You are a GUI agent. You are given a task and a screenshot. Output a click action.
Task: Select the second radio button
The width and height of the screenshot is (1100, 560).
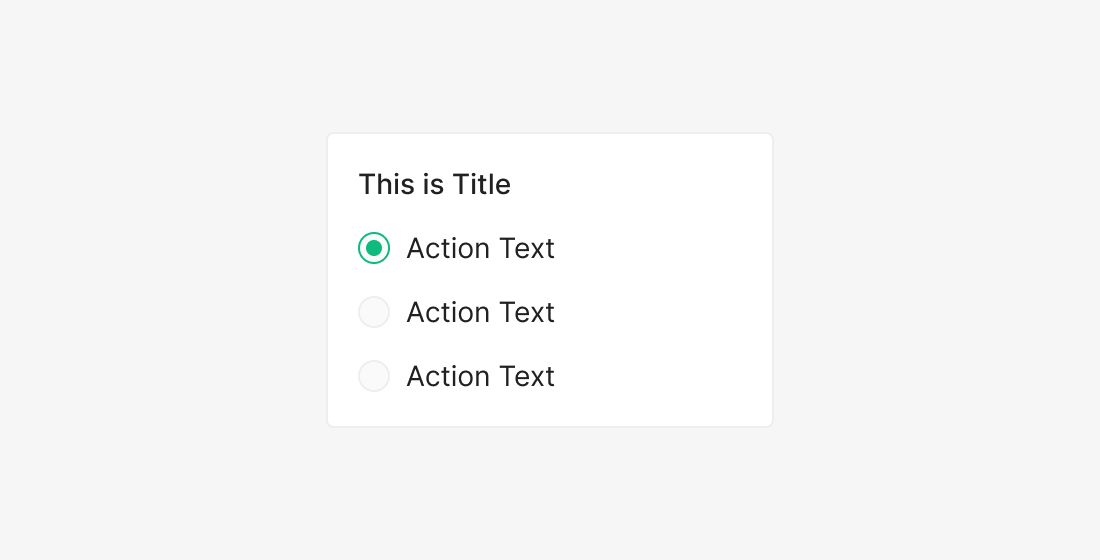[374, 312]
